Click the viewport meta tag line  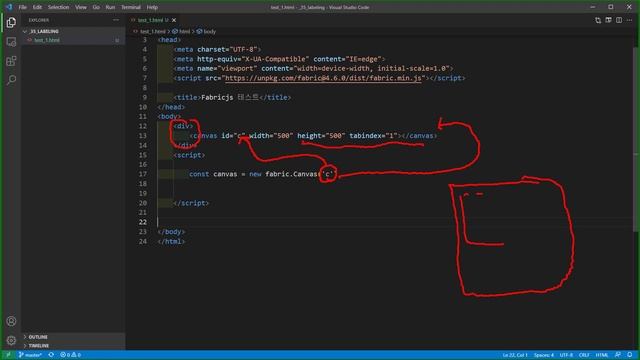(x=313, y=69)
